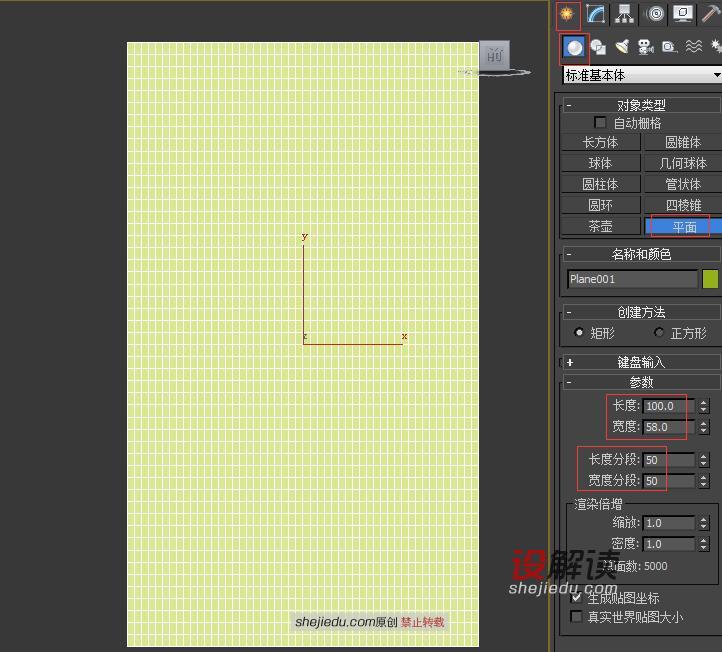Click the 缩放 render scale field
722x652 pixels.
pyautogui.click(x=669, y=523)
